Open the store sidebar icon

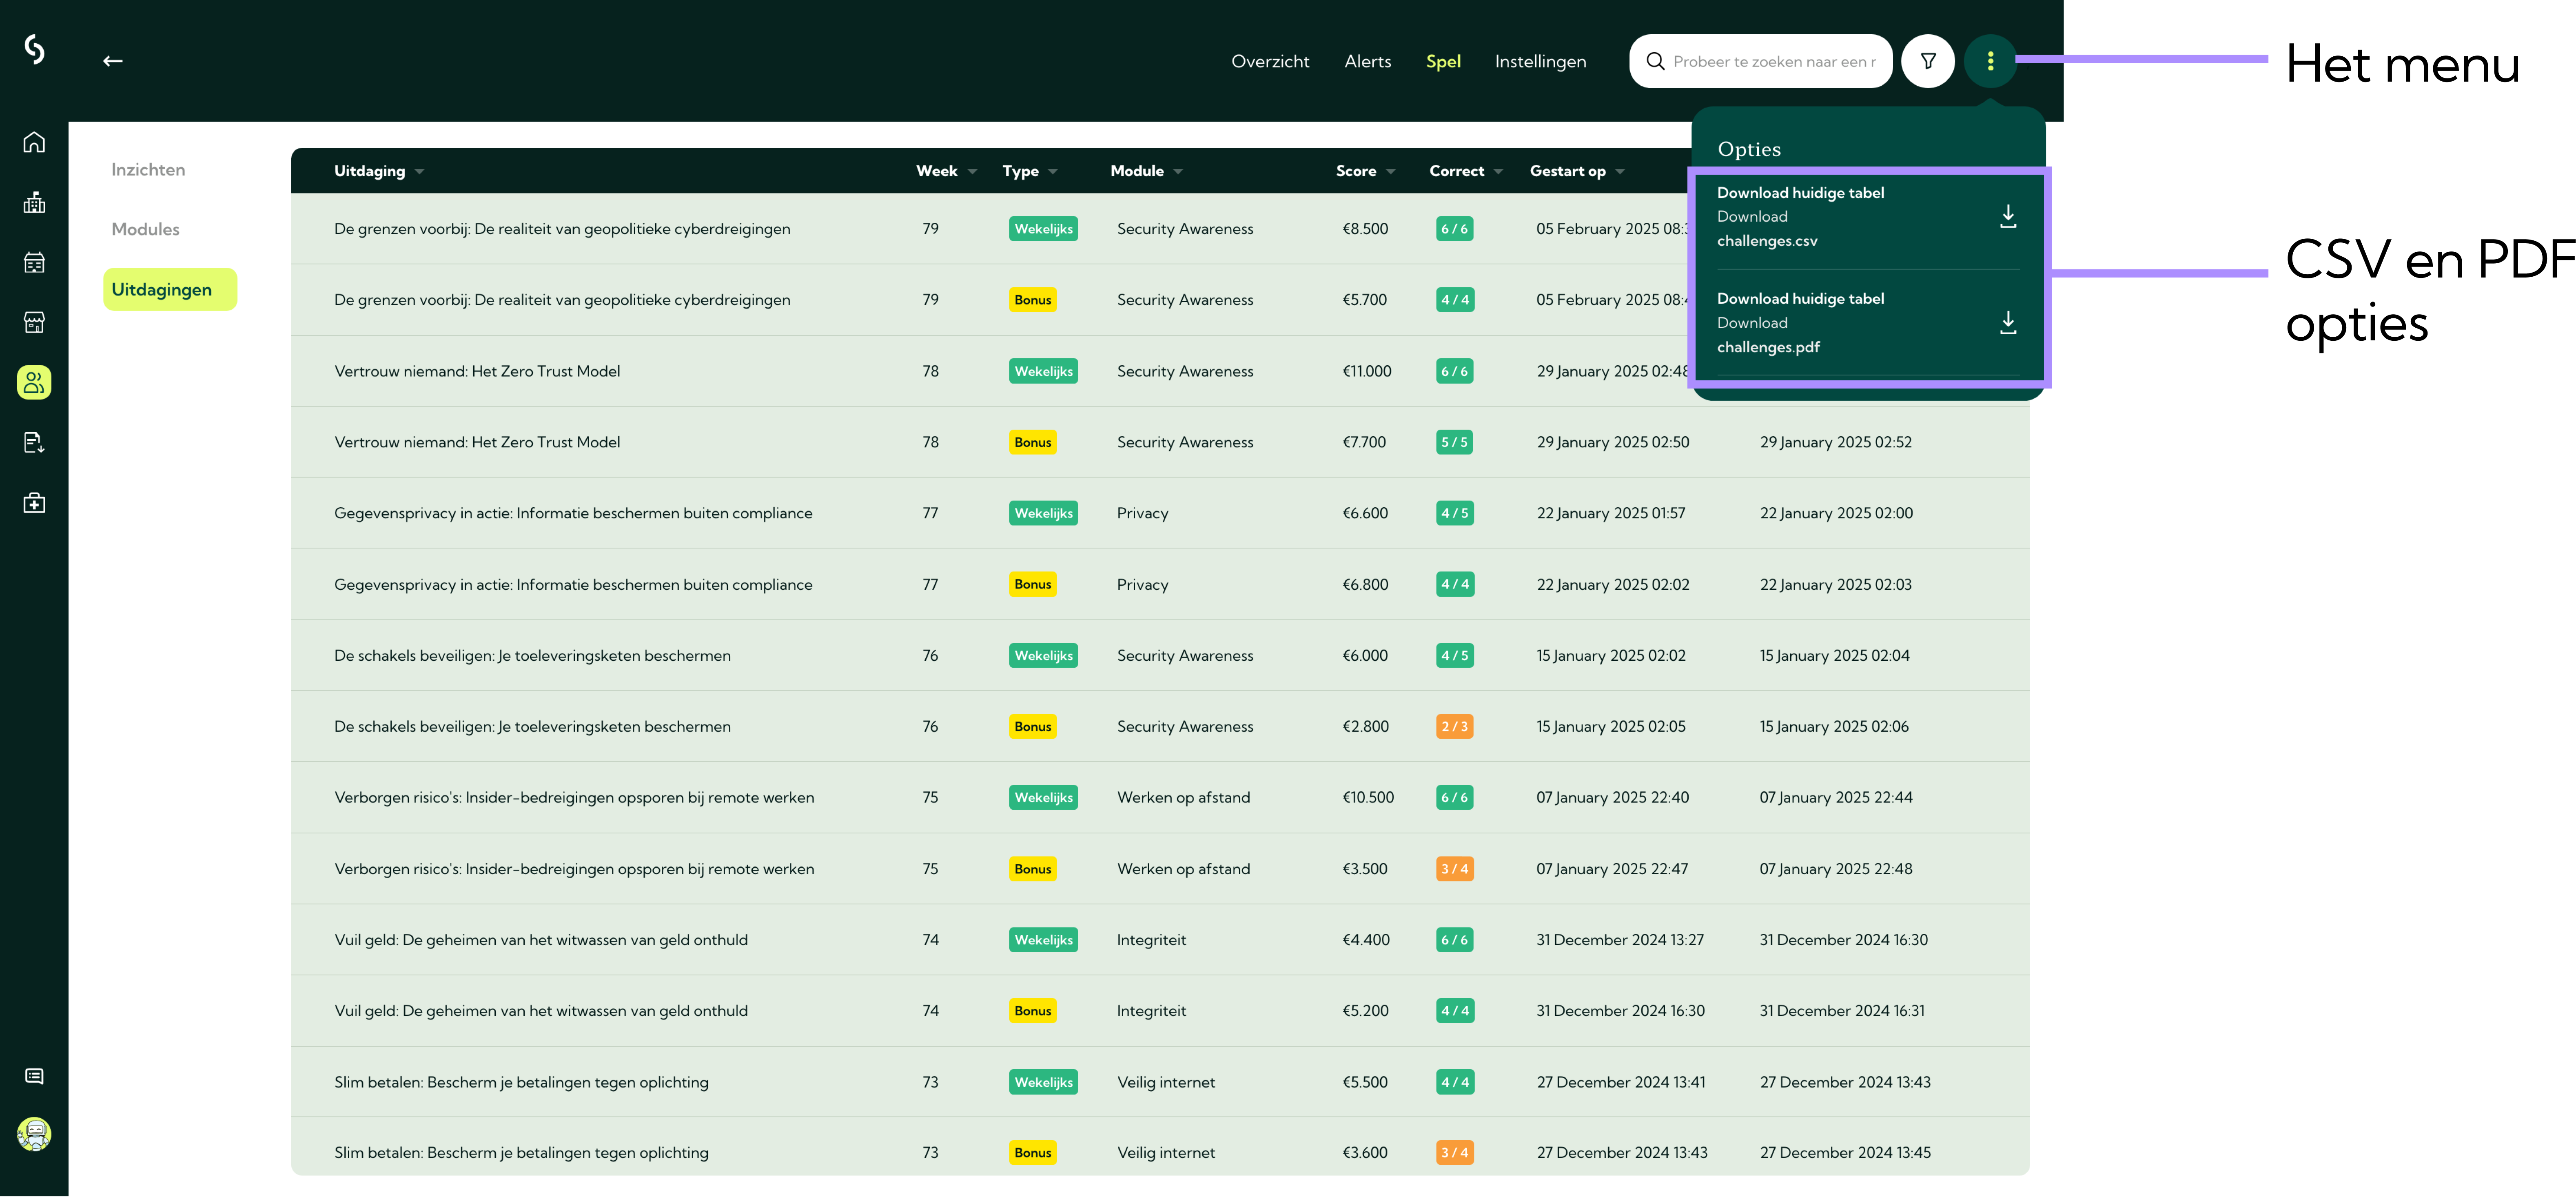click(x=34, y=322)
